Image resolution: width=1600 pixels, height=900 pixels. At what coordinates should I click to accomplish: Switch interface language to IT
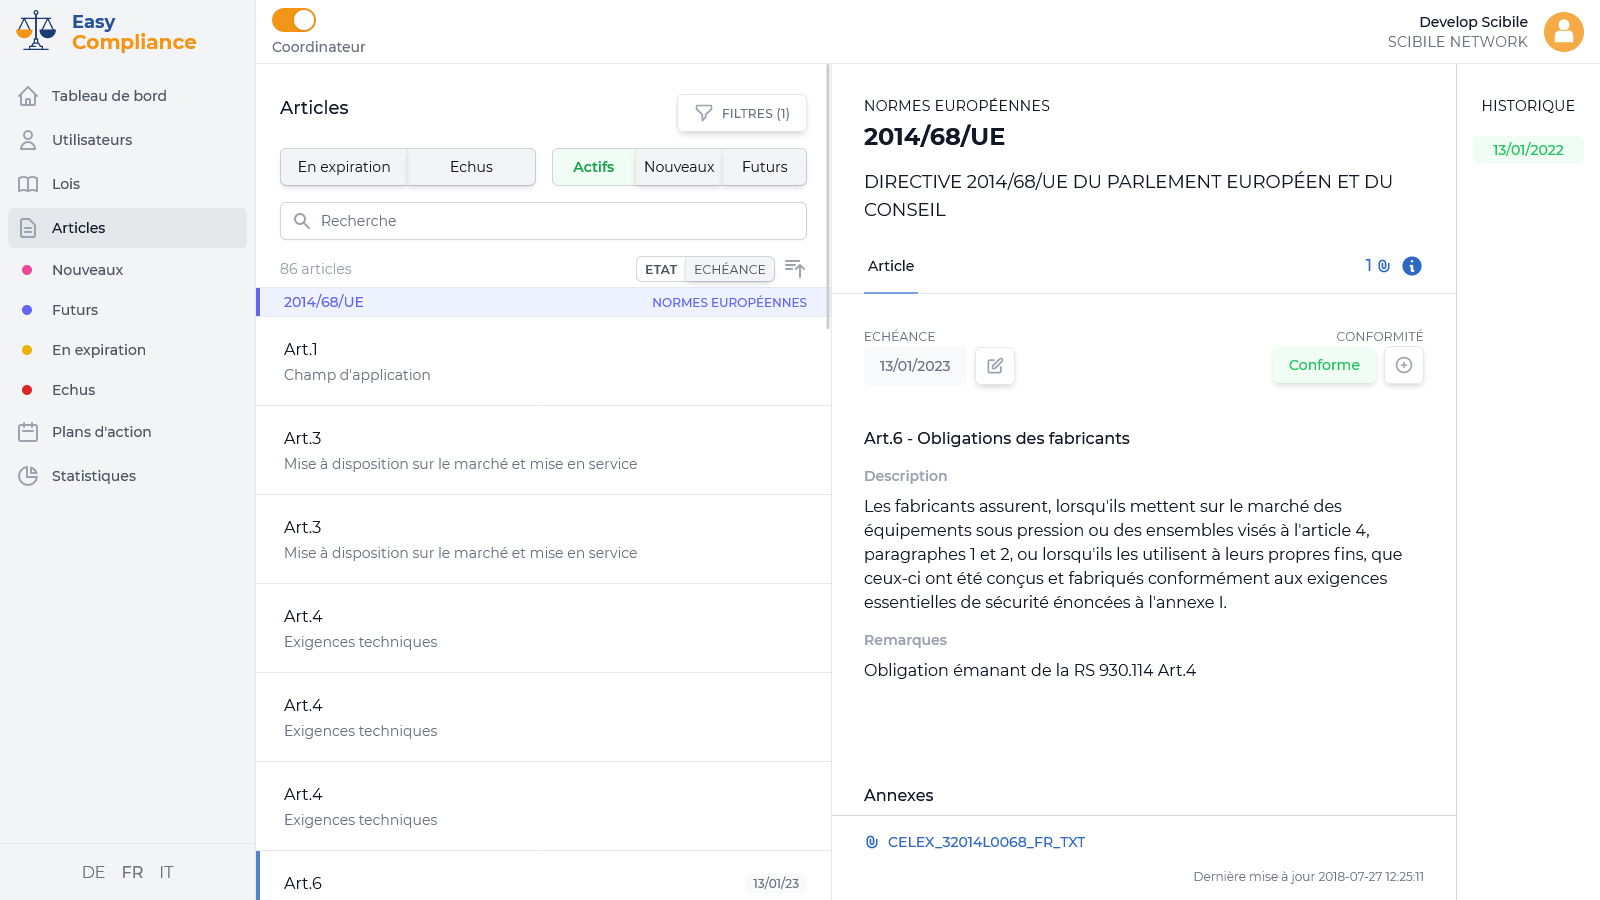(x=166, y=872)
